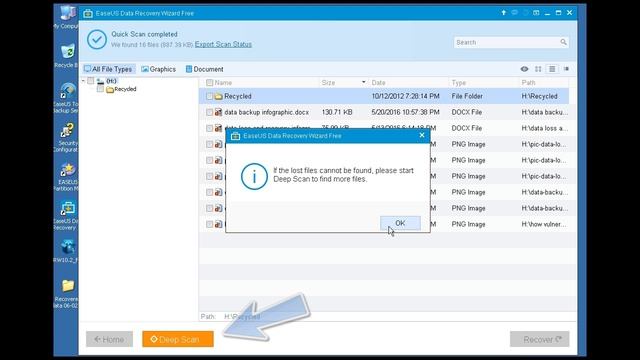This screenshot has height=360, width=640.
Task: Click the Size column sort arrow
Action: (x=363, y=82)
